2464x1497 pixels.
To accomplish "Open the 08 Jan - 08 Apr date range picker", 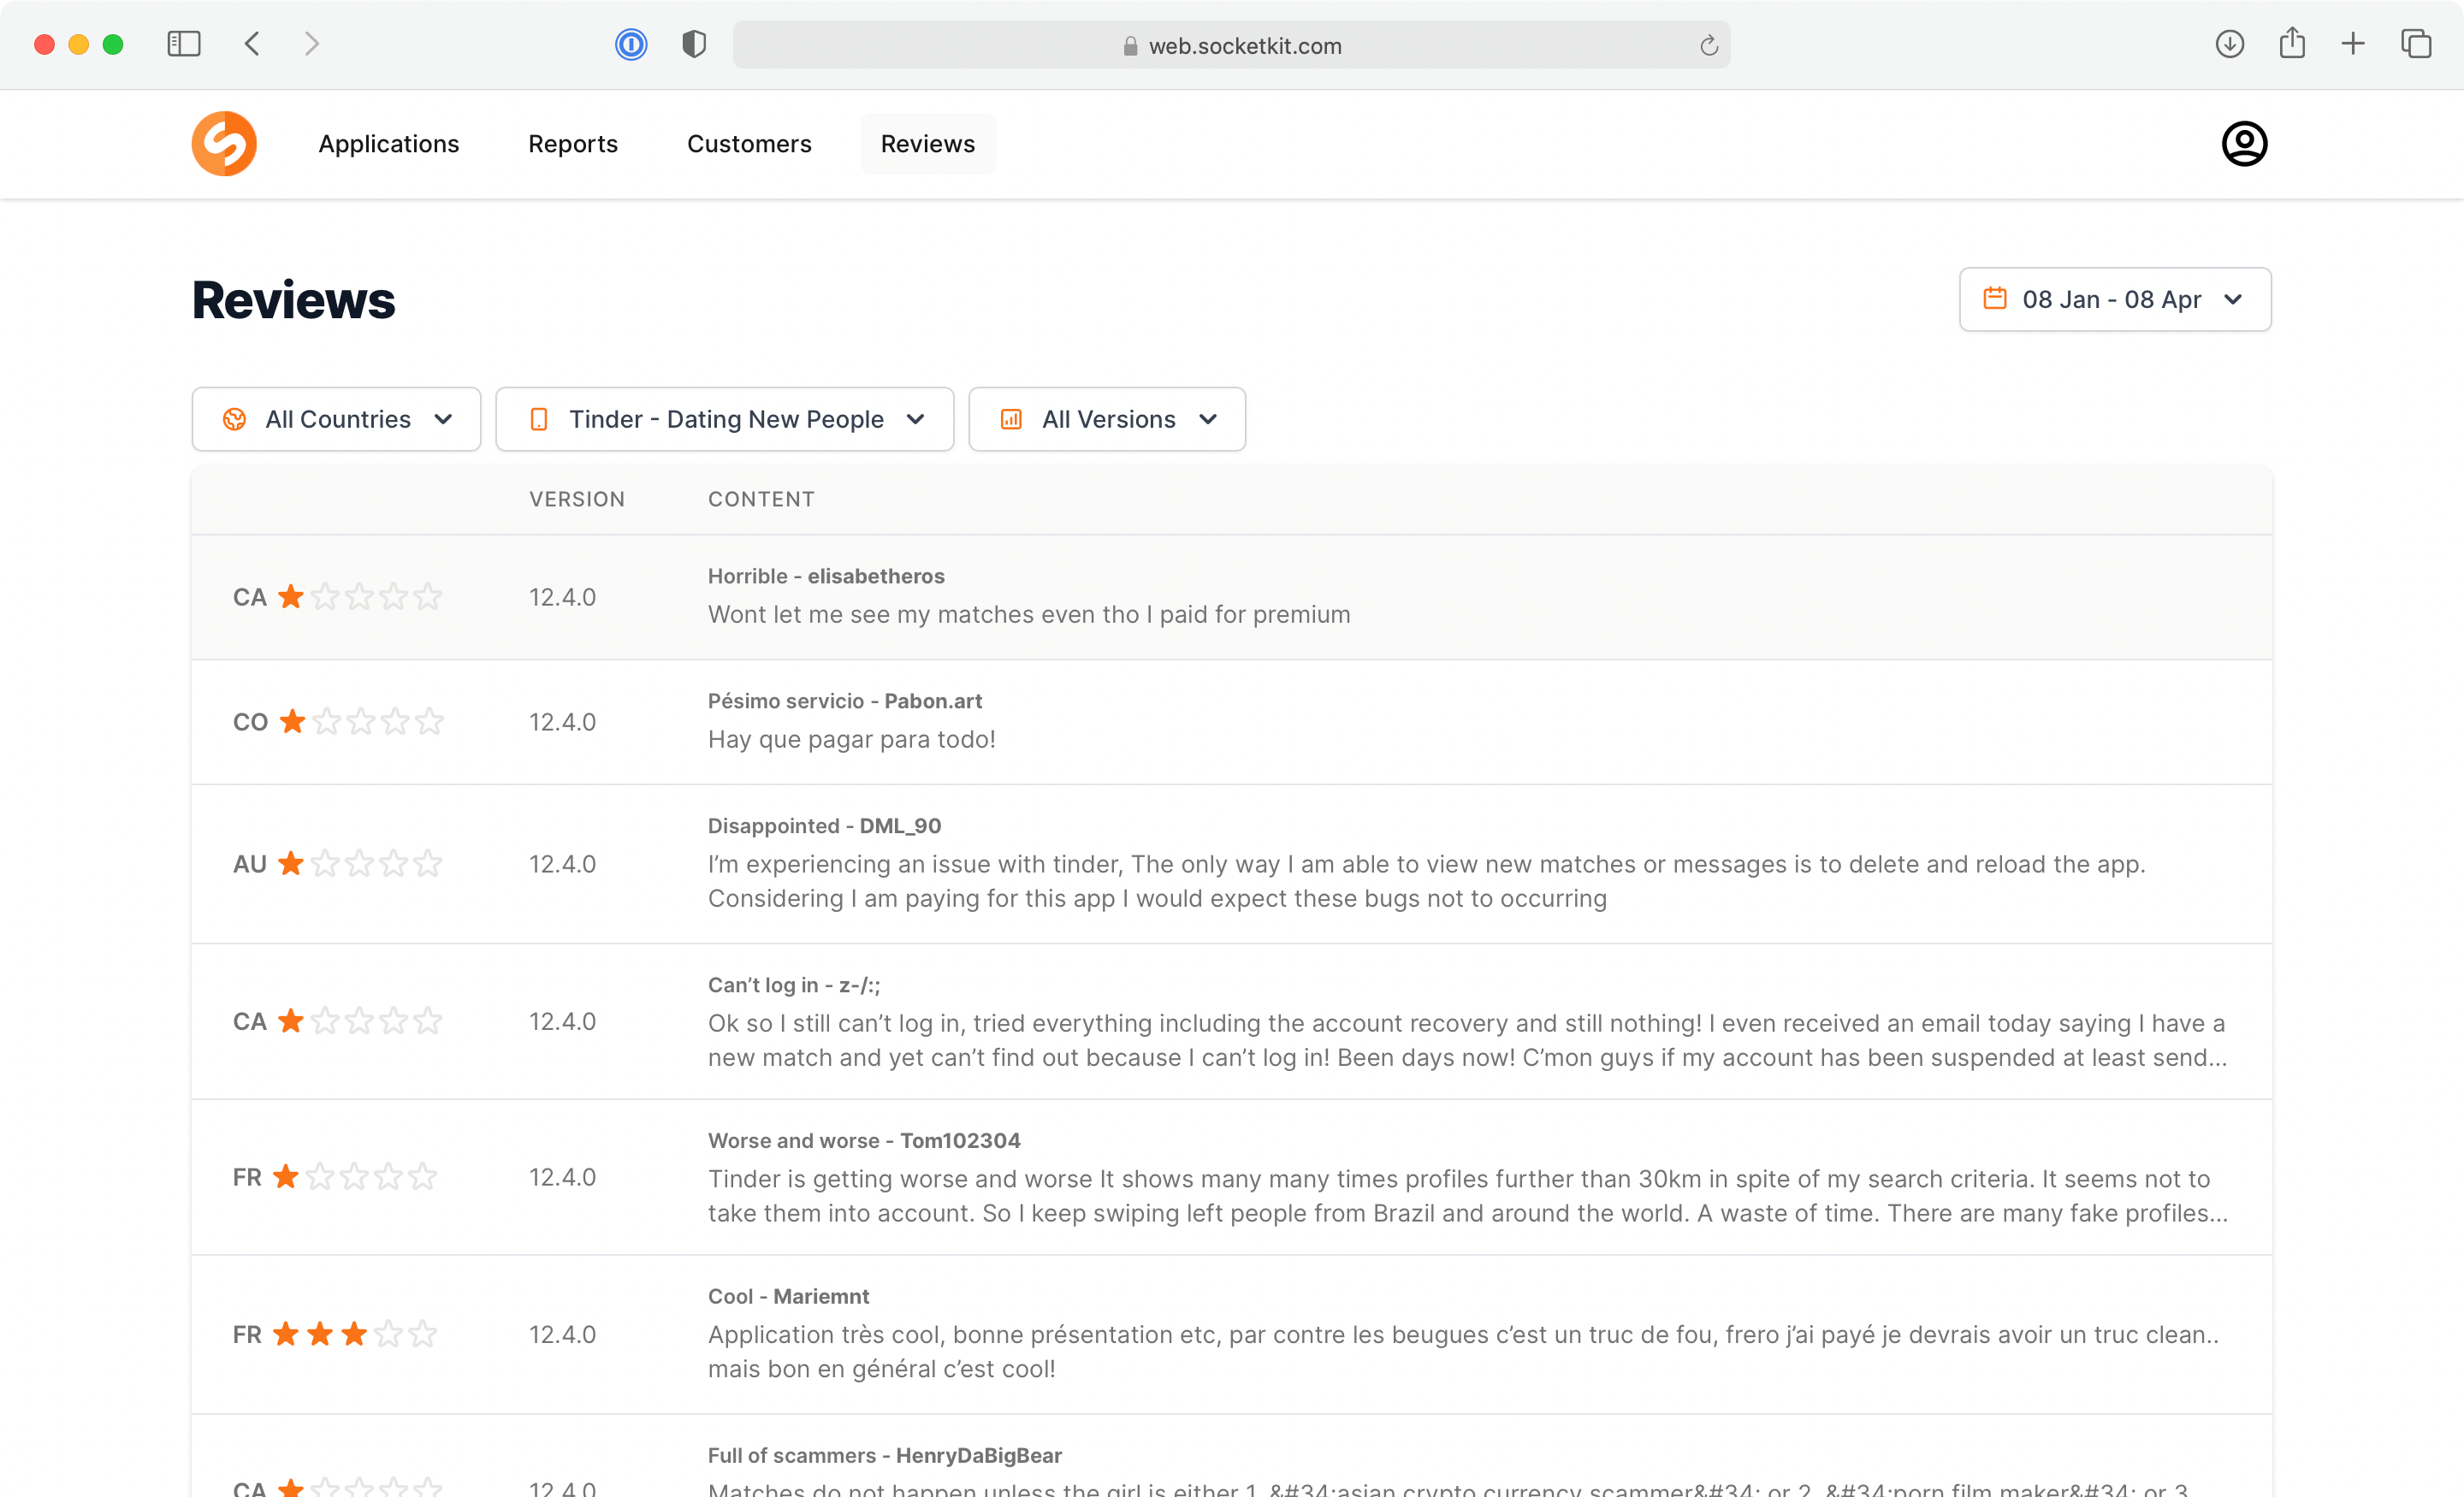I will point(2114,299).
